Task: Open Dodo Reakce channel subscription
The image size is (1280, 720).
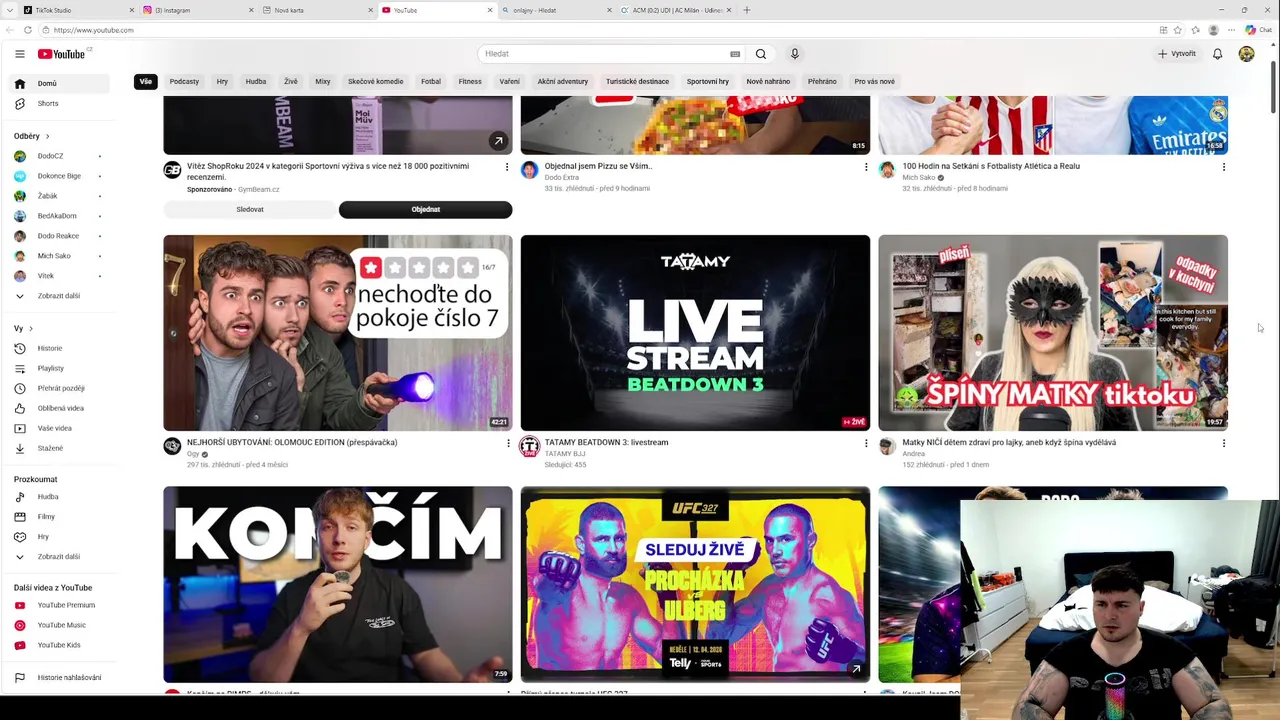Action: (x=60, y=236)
